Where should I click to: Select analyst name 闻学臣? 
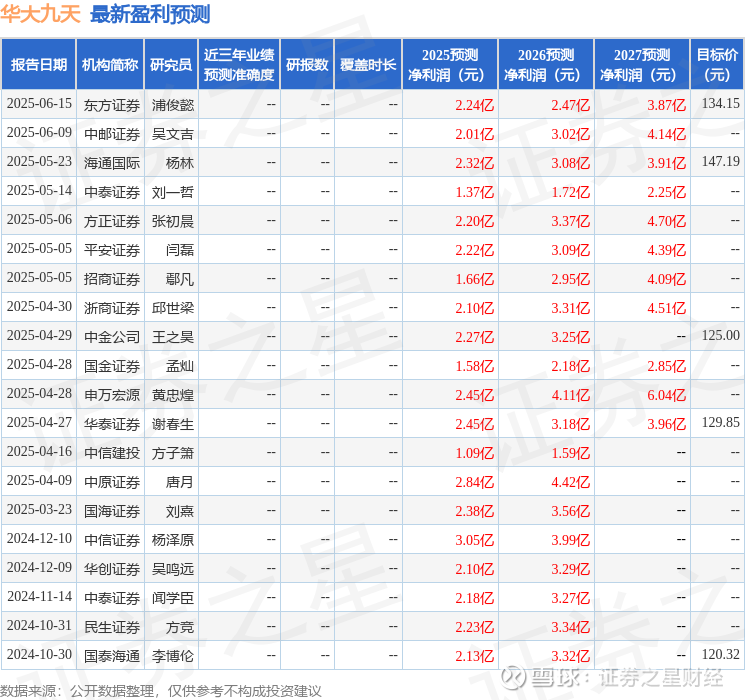[x=172, y=598]
